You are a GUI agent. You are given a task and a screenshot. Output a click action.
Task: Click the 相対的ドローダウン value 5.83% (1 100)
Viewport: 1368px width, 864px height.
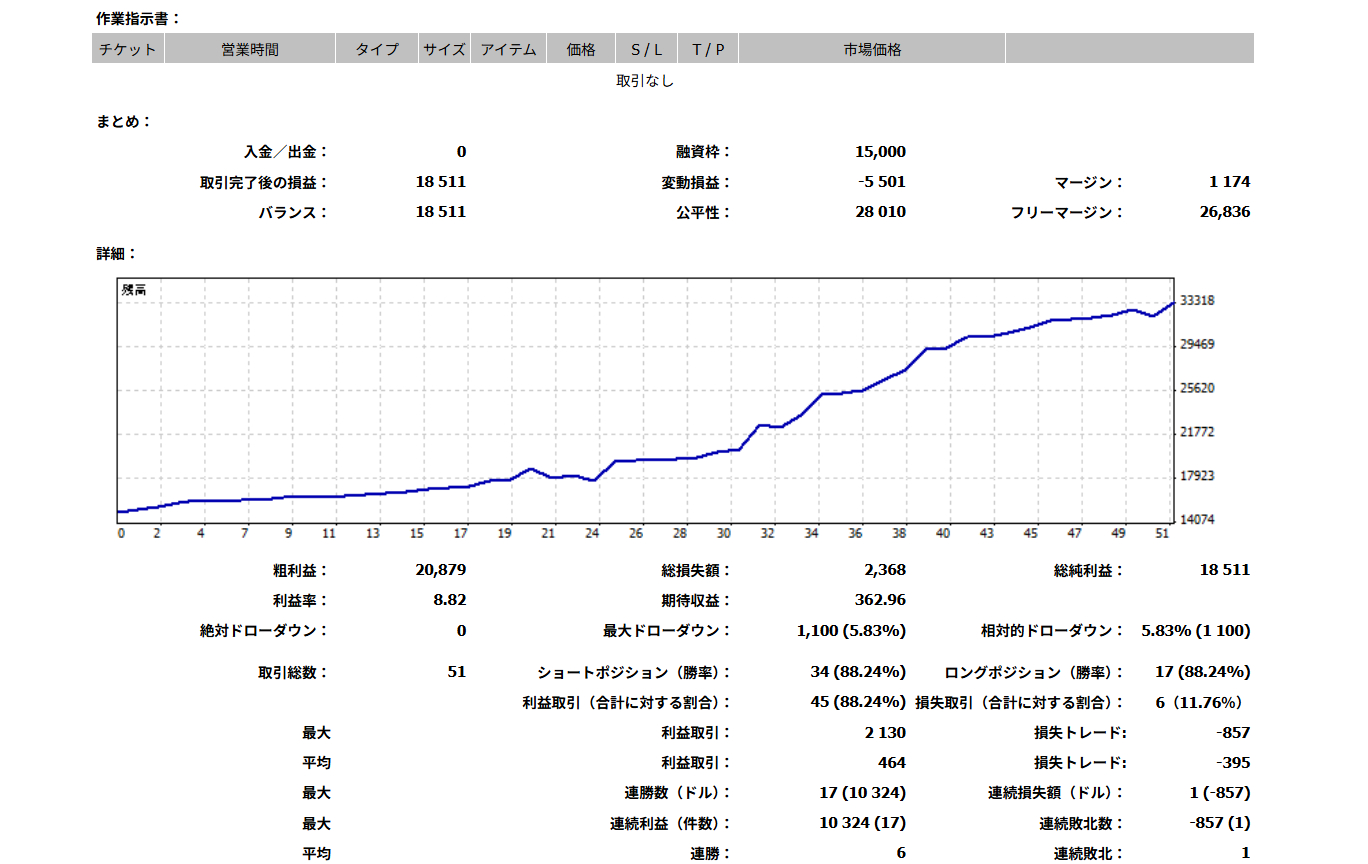(x=1196, y=631)
